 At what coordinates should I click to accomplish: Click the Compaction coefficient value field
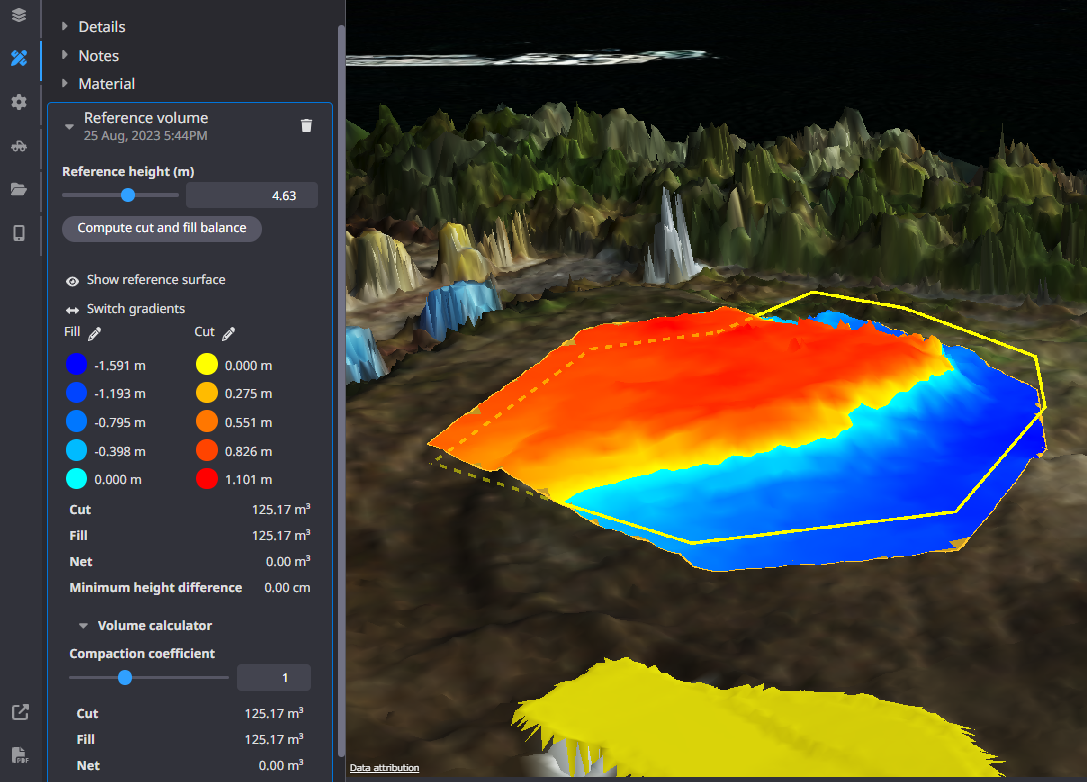(274, 677)
